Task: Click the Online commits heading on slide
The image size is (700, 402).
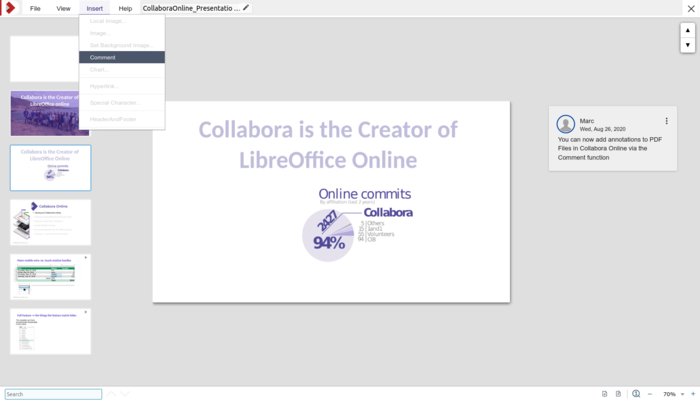Action: tap(365, 194)
